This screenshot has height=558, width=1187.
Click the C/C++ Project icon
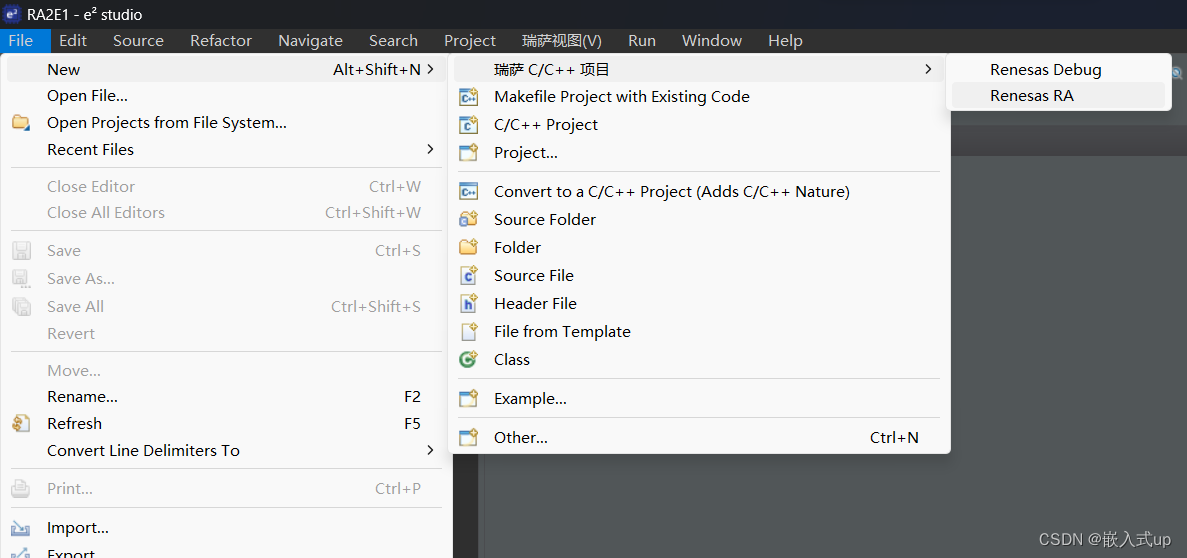469,125
